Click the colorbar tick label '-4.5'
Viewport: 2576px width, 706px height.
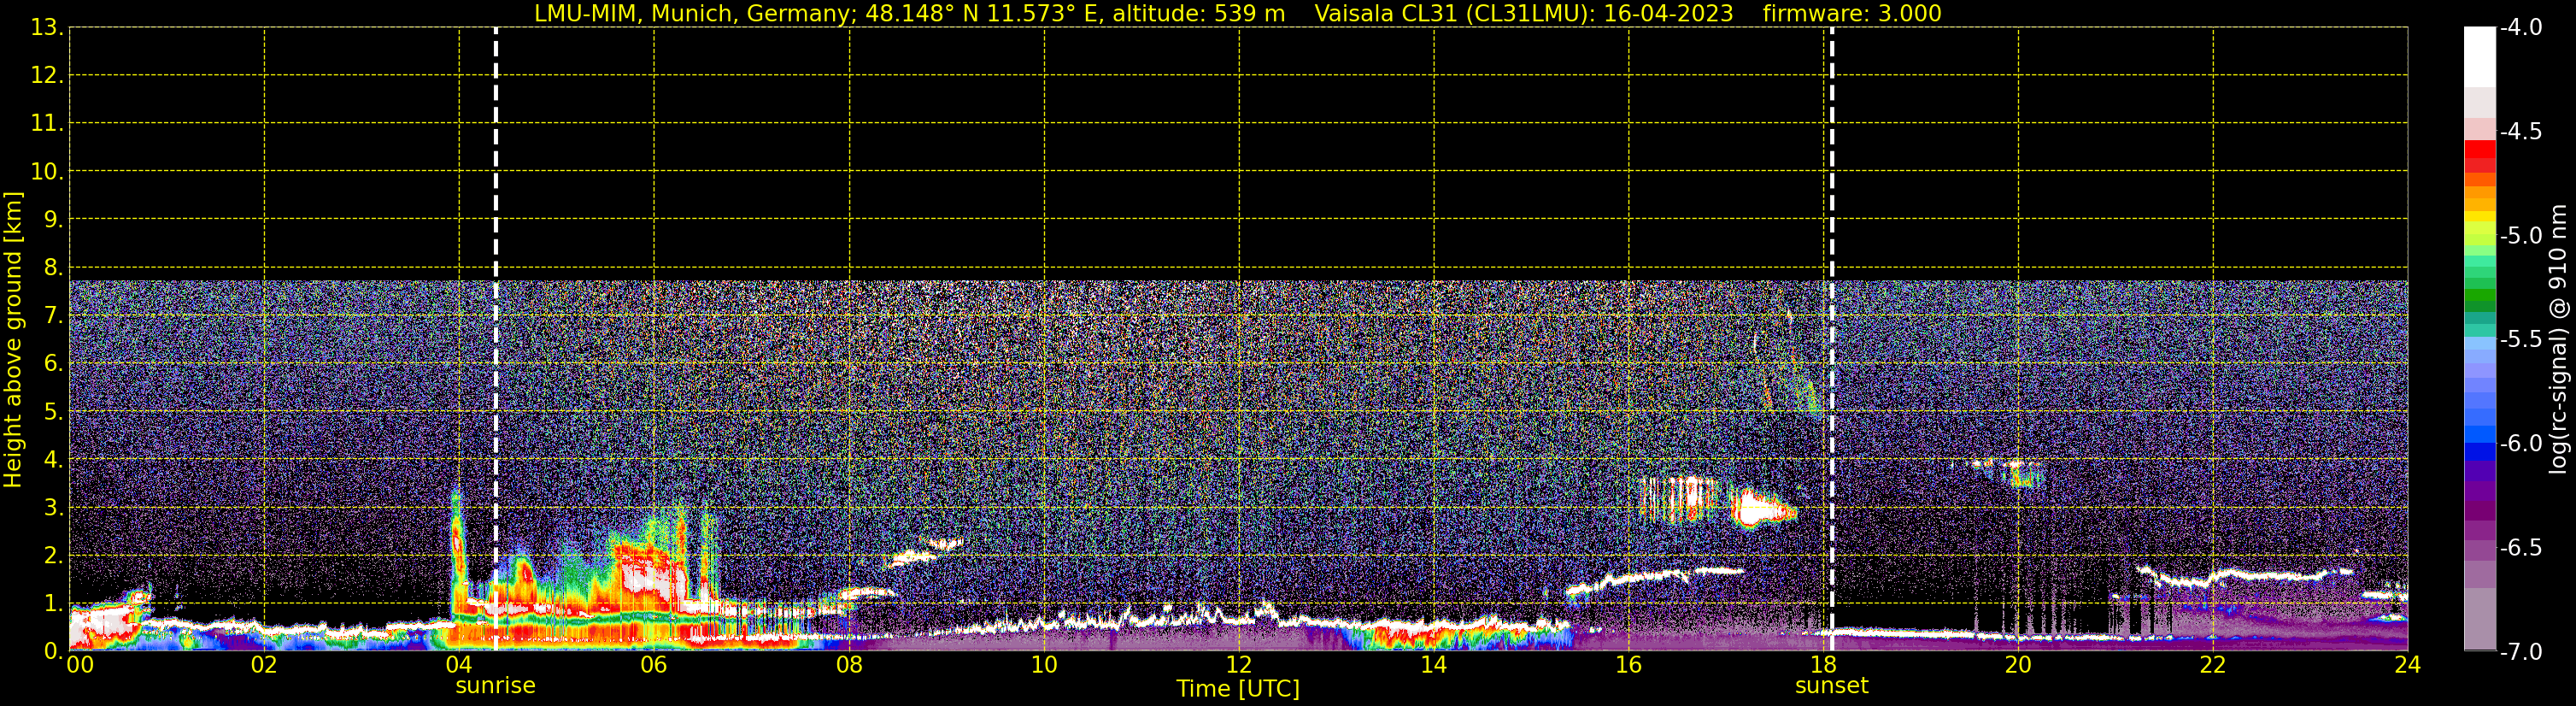coord(2520,132)
